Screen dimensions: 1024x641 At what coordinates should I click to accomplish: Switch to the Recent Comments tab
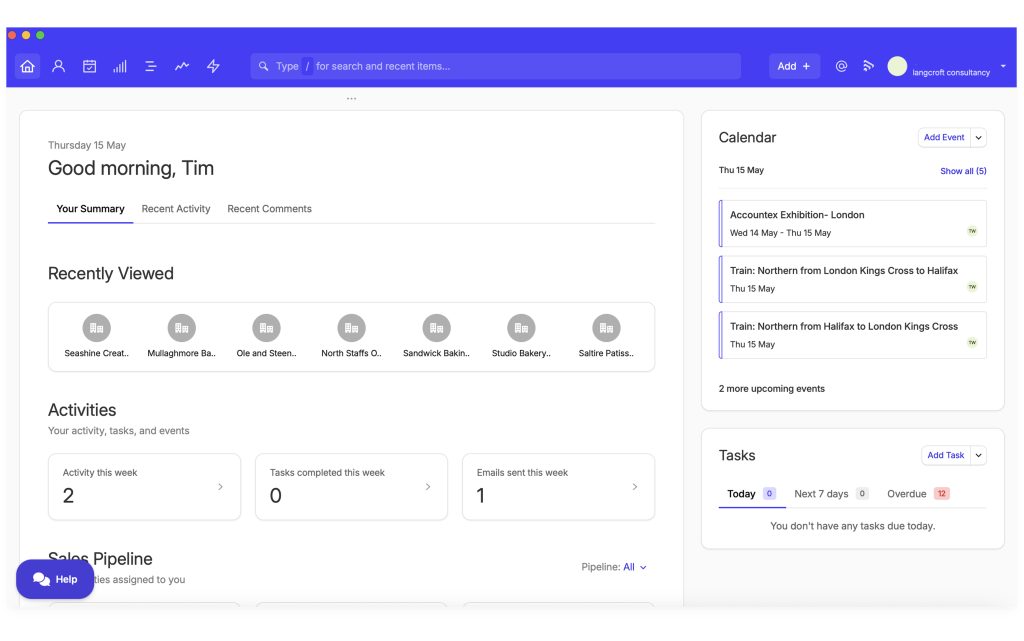click(x=269, y=209)
